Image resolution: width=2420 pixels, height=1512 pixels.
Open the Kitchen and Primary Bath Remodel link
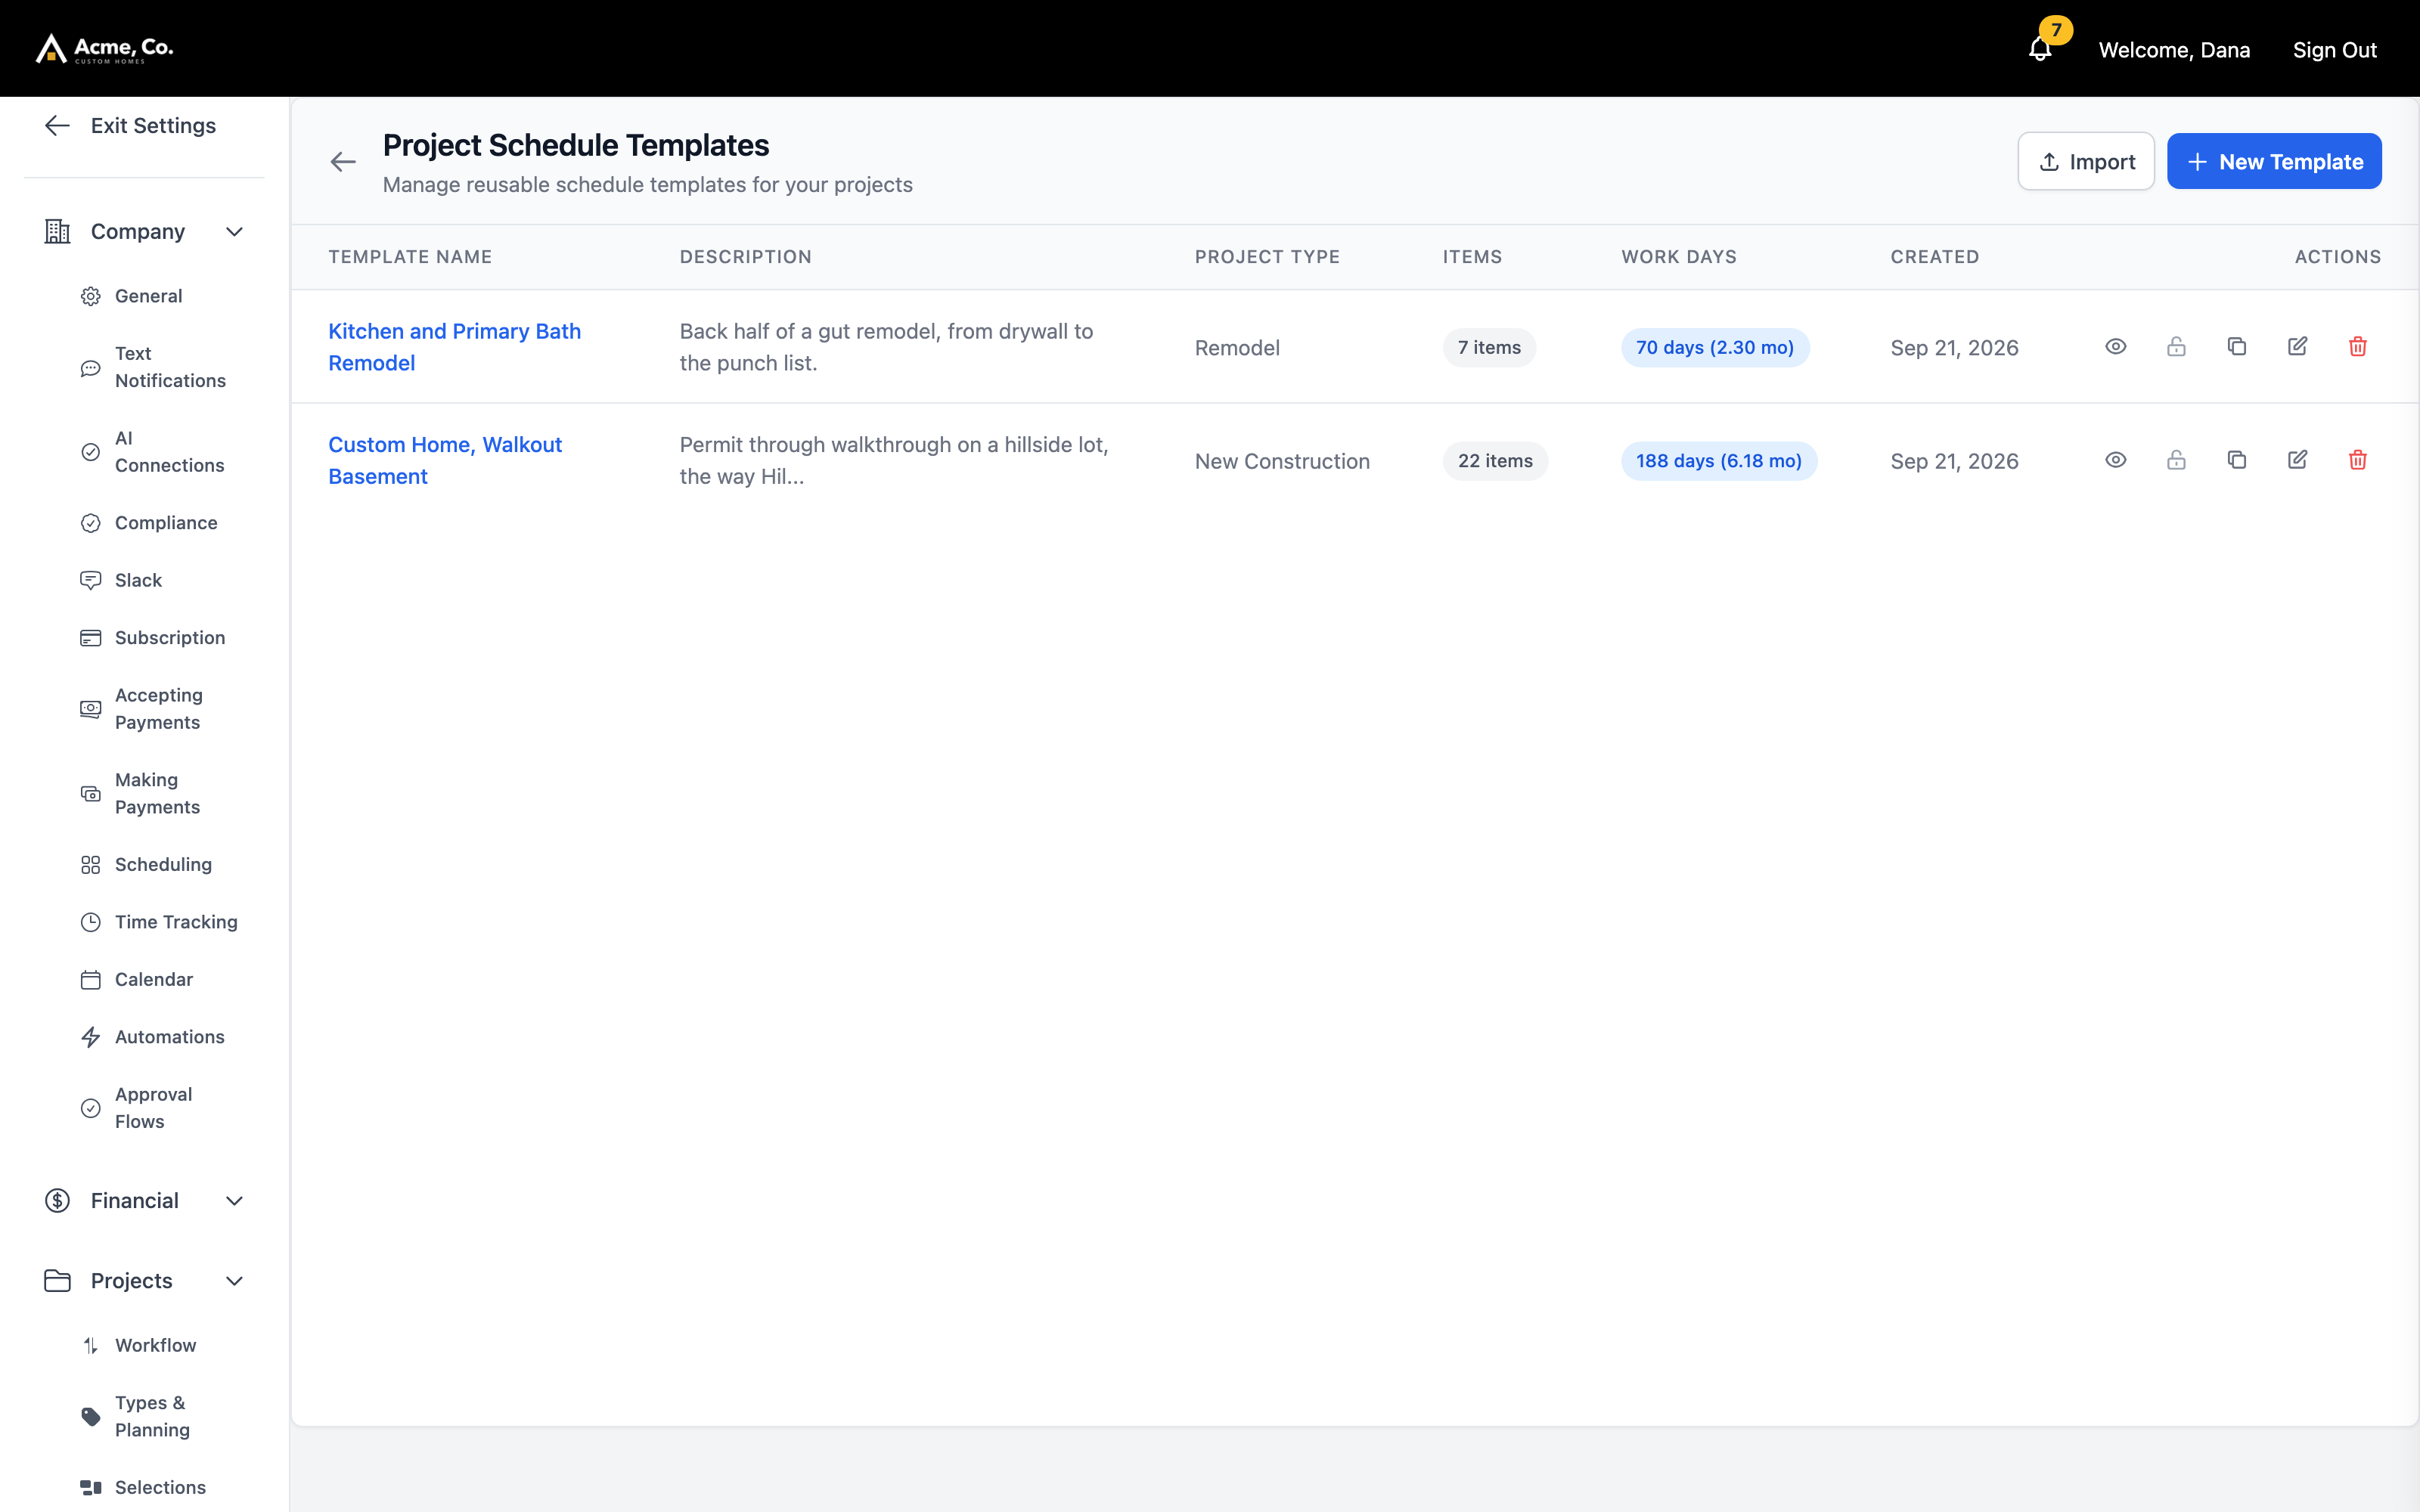point(454,347)
